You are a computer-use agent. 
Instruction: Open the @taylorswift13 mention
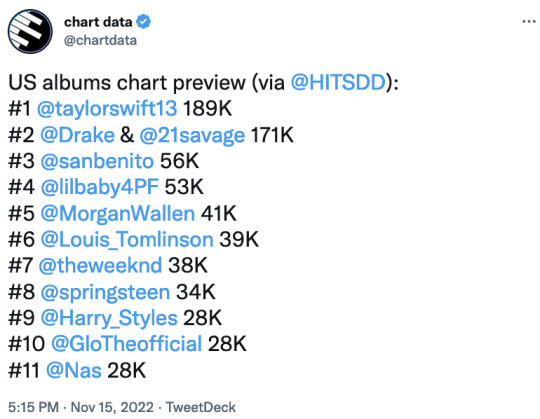pyautogui.click(x=107, y=108)
